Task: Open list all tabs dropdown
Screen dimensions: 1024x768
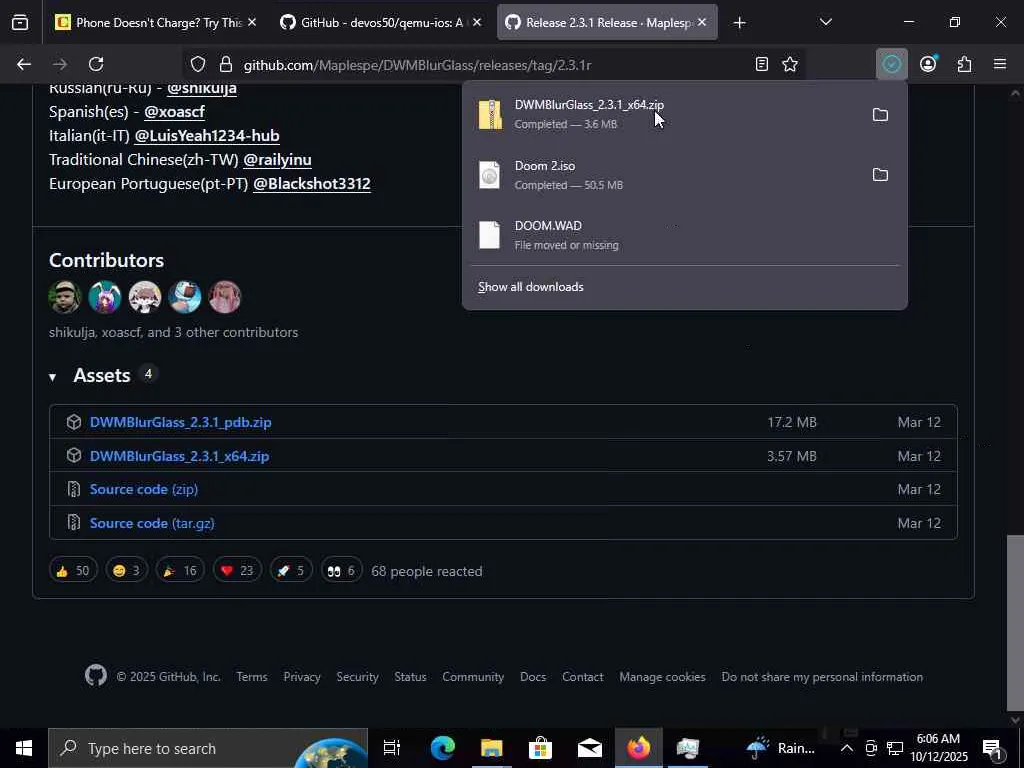Action: tap(825, 23)
